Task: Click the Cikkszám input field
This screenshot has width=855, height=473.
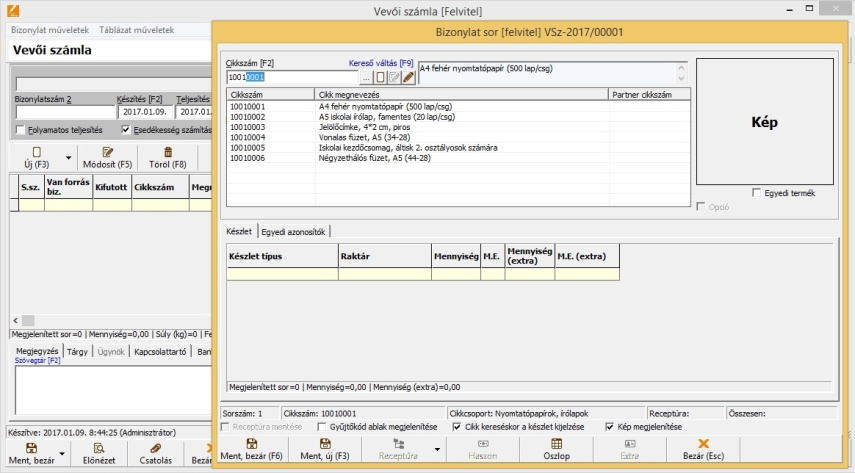Action: pyautogui.click(x=291, y=77)
